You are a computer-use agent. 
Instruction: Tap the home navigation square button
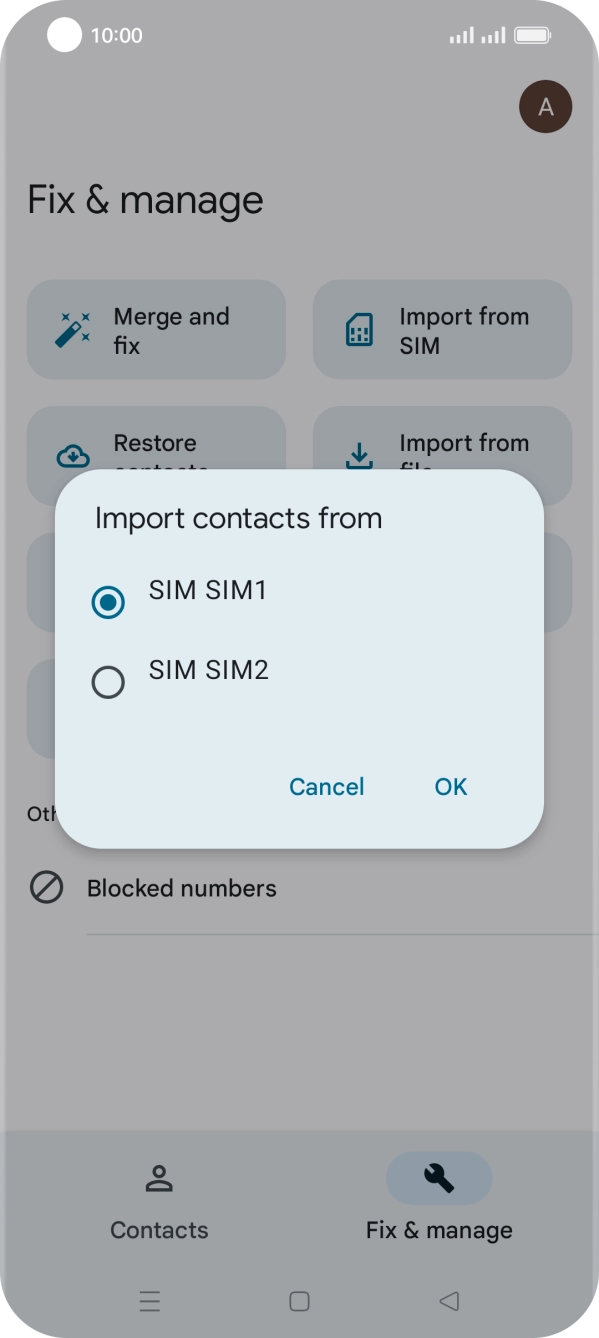pos(299,1301)
